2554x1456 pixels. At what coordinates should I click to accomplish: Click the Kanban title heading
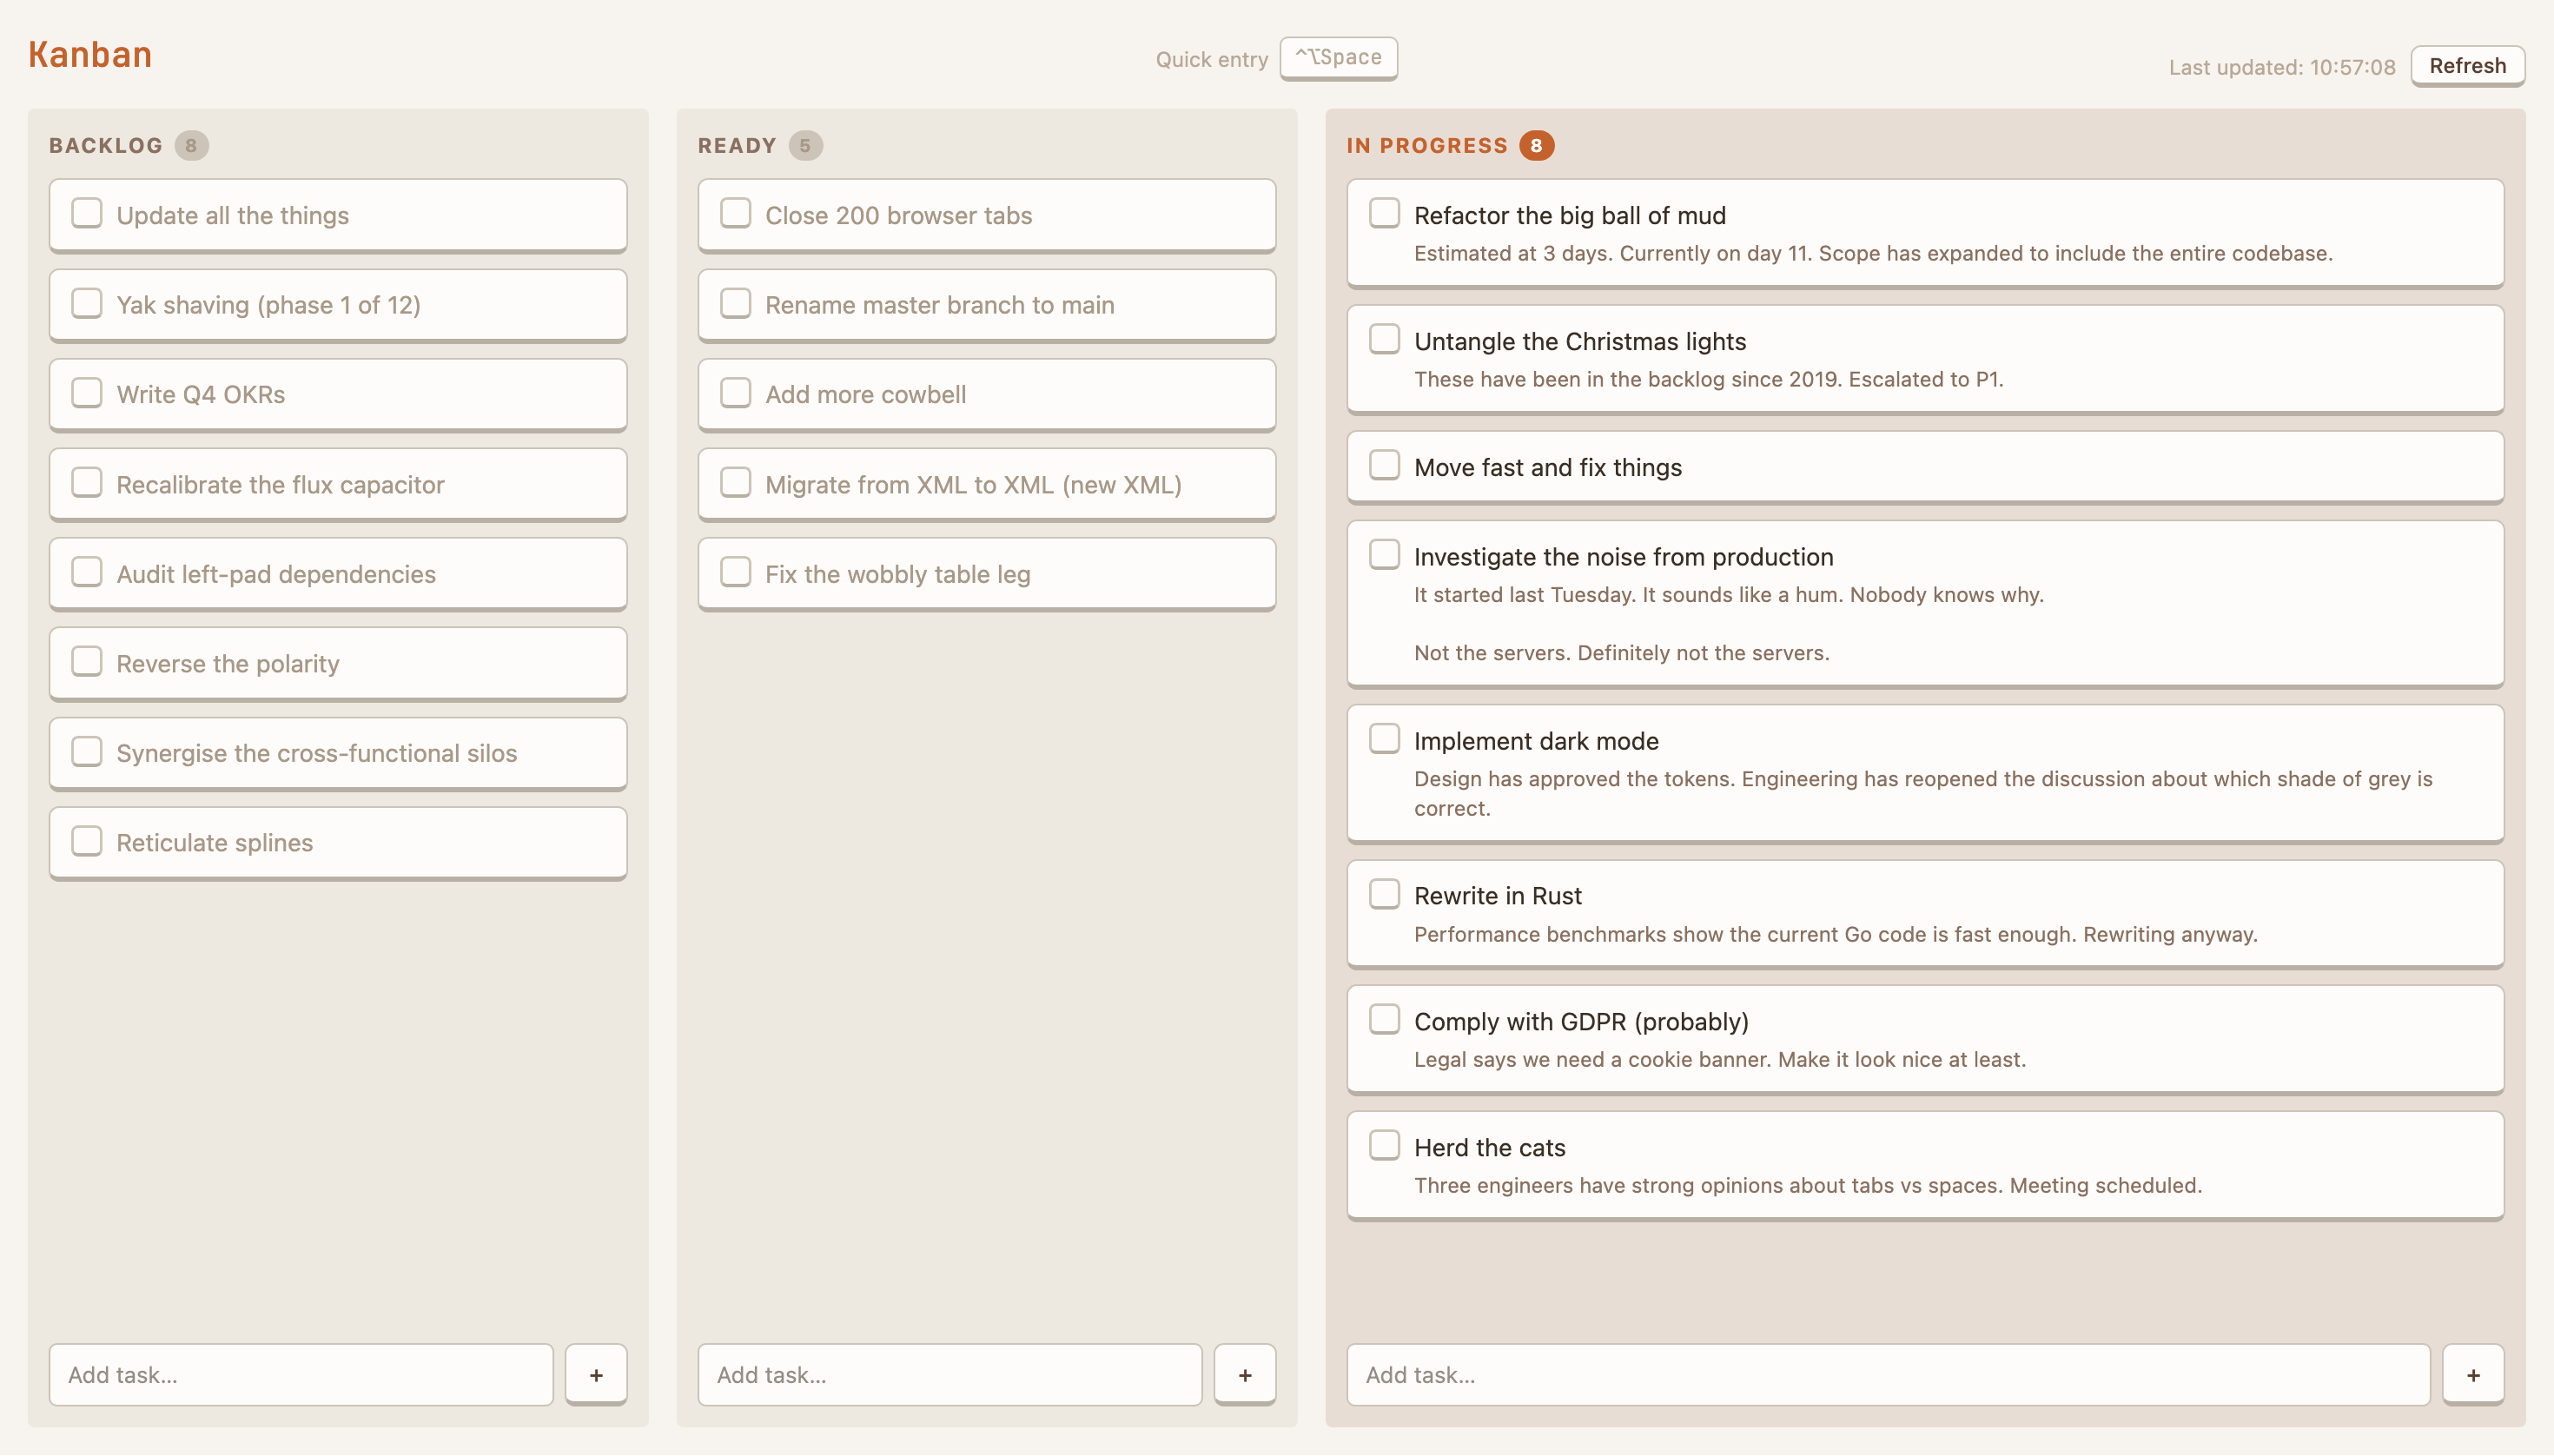90,54
